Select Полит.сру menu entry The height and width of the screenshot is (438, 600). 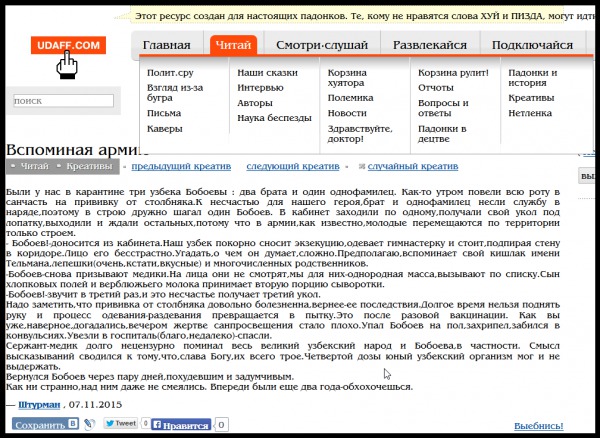[x=170, y=73]
